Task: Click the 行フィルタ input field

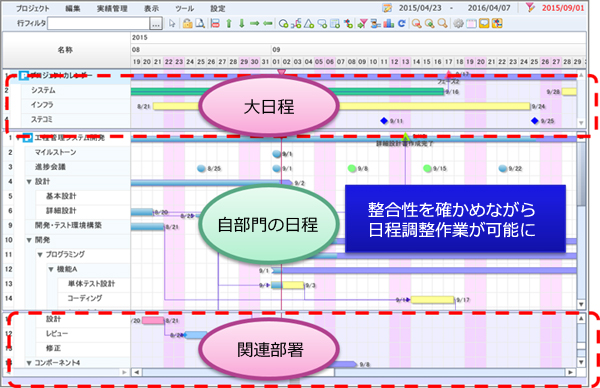Action: tap(98, 24)
